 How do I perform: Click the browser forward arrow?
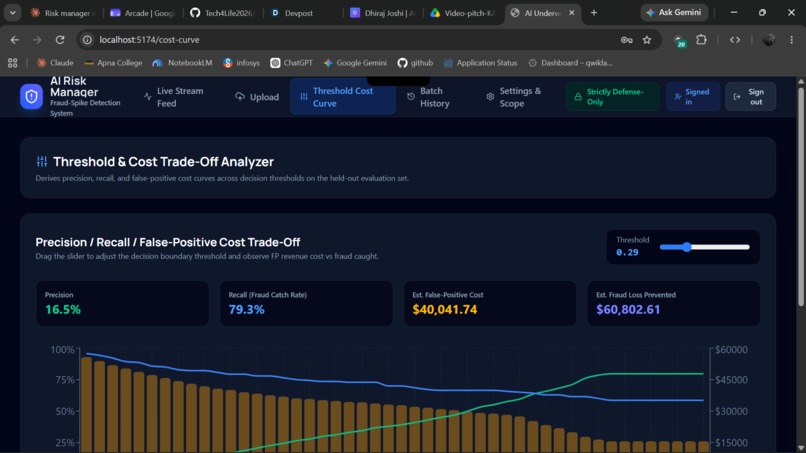coord(37,40)
